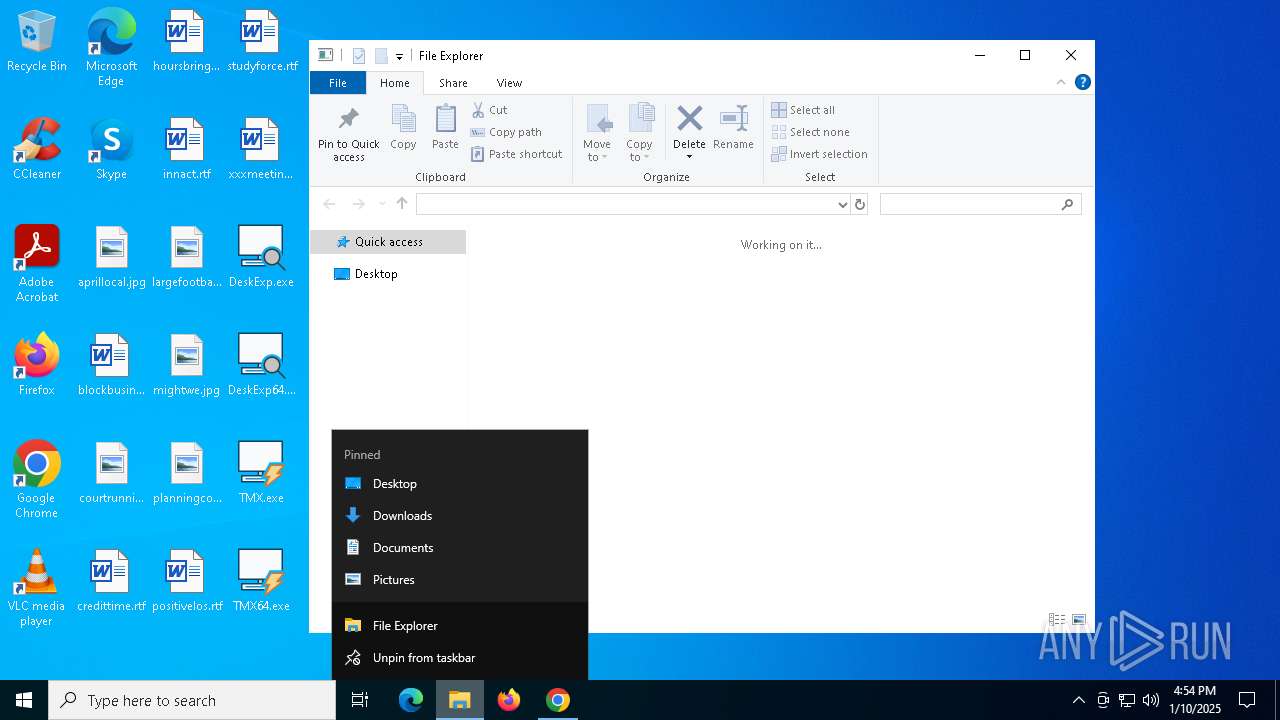
Task: Open the recent locations dropdown
Action: click(x=382, y=204)
